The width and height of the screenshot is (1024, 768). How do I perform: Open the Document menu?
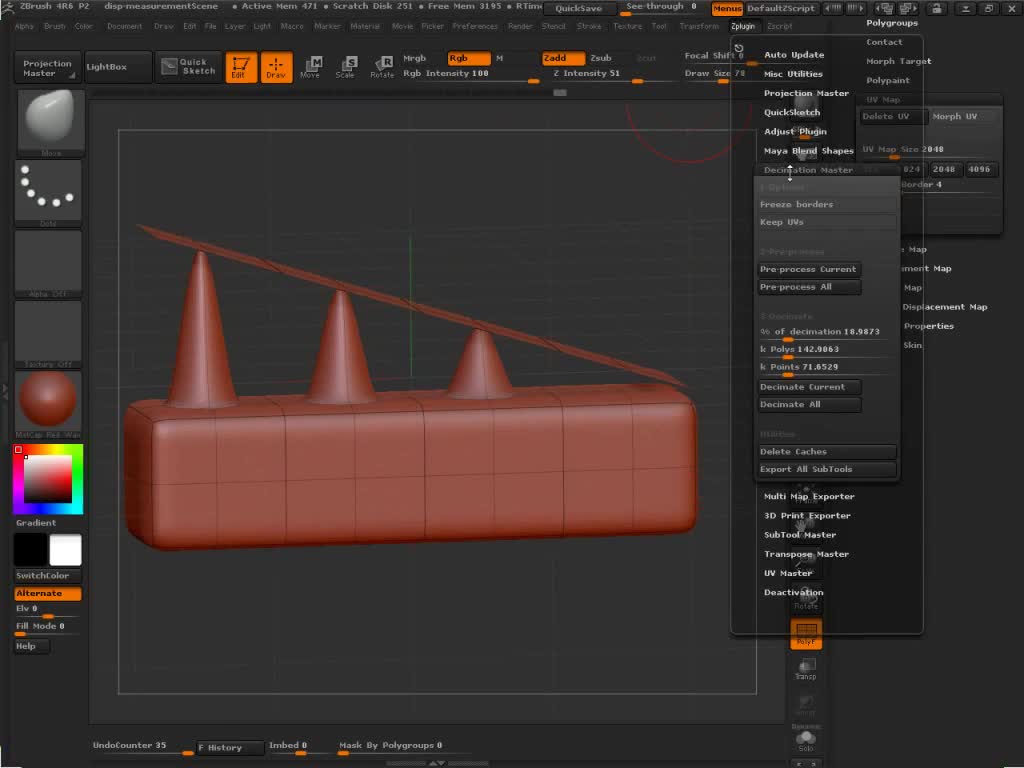[124, 26]
